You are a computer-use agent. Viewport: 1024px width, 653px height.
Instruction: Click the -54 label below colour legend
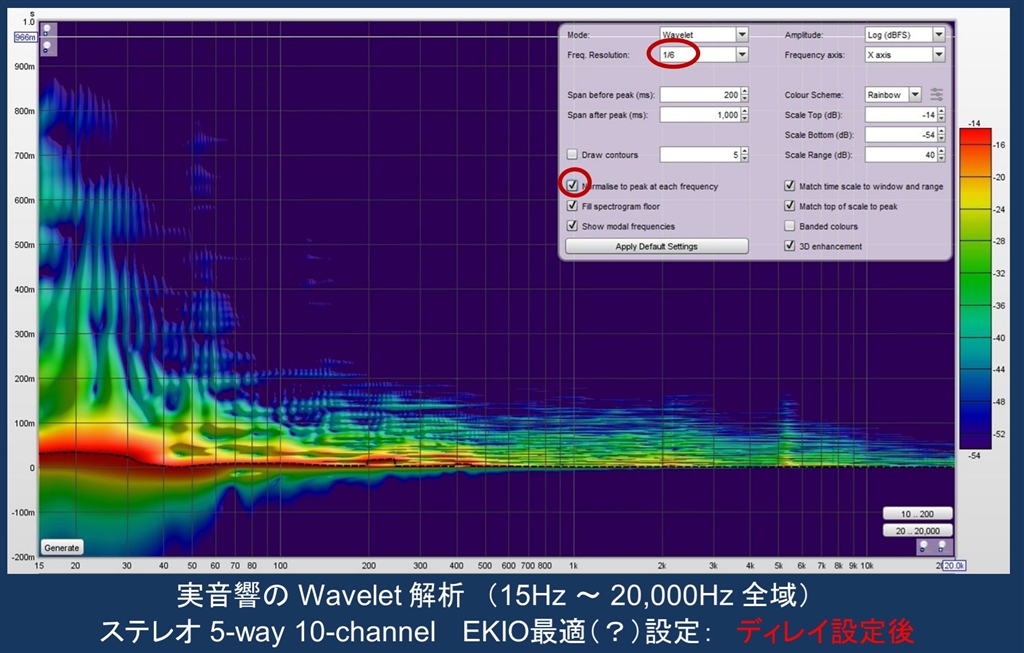tap(974, 456)
